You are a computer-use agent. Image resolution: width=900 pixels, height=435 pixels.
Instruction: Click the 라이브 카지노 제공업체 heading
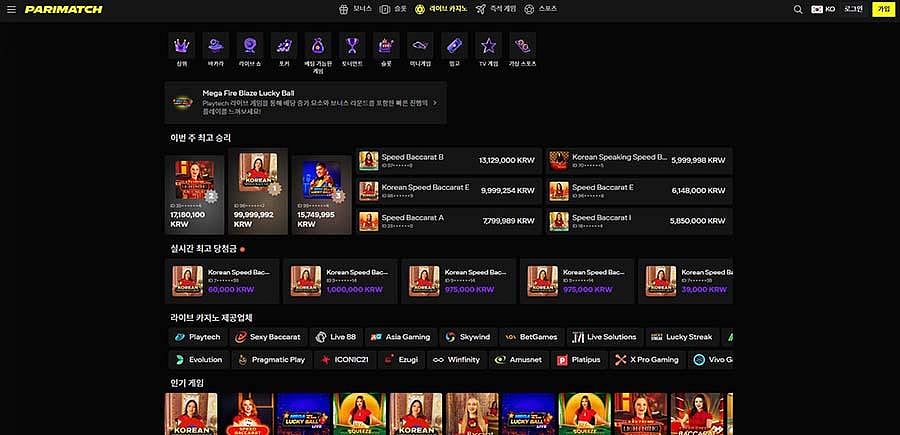click(211, 317)
